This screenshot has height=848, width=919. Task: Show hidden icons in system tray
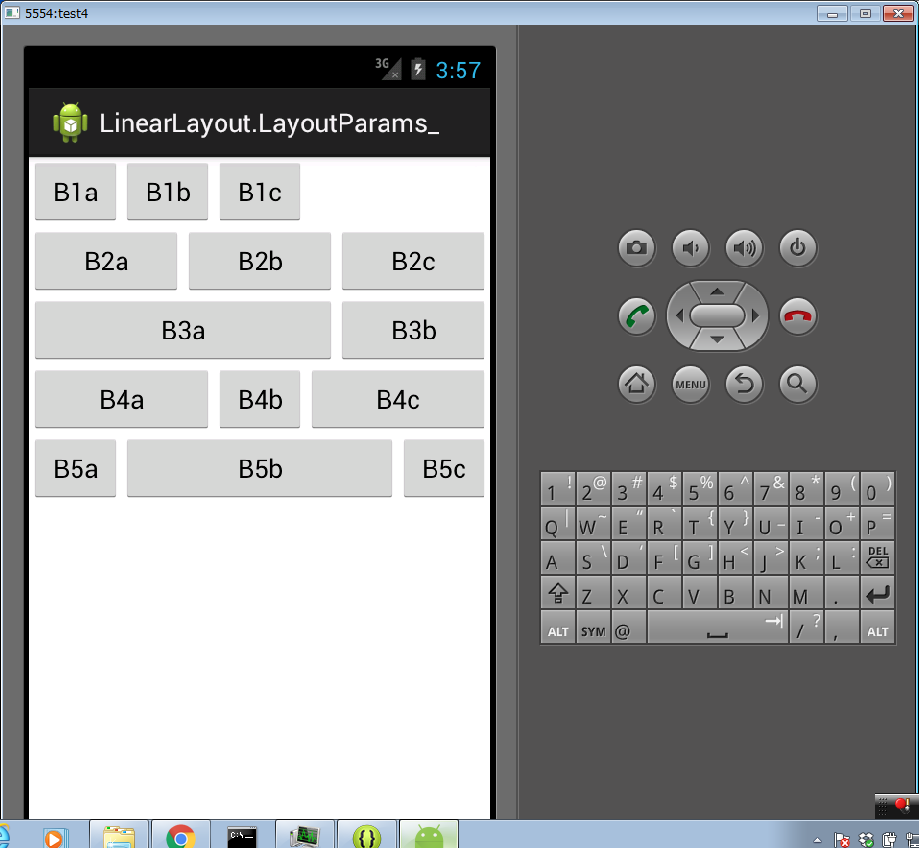tap(818, 840)
